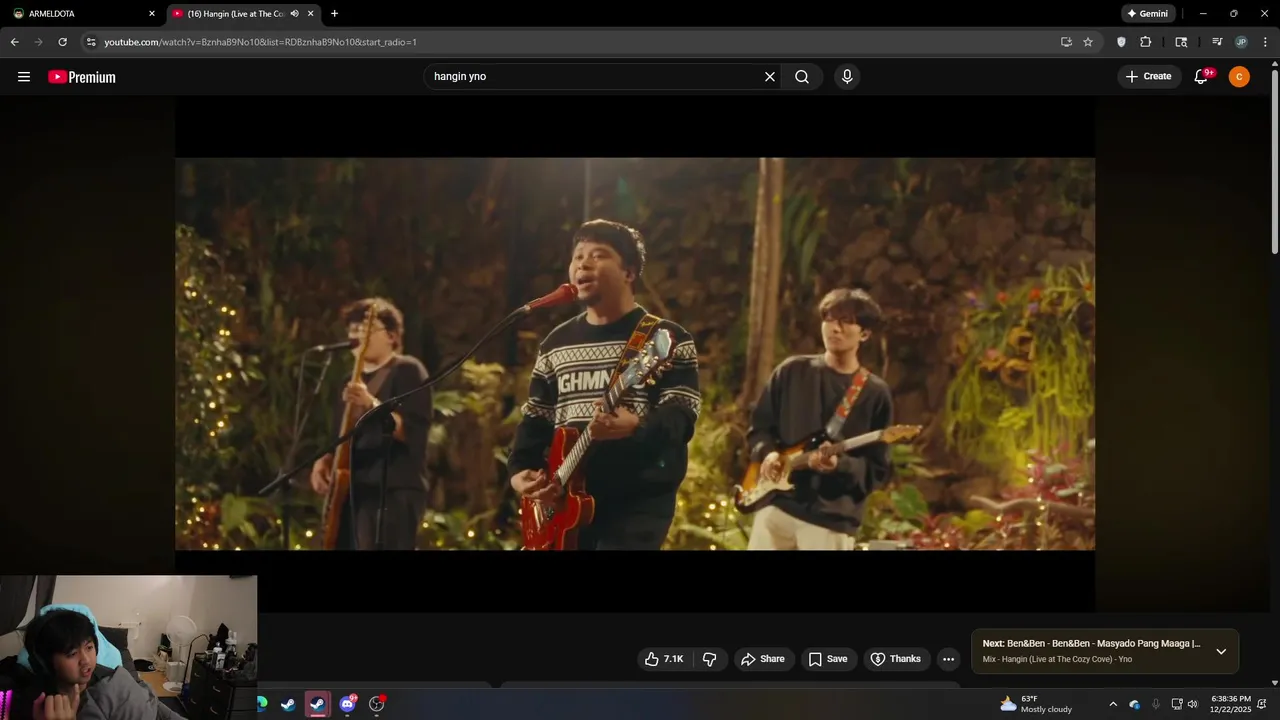Click the Next: Ben&Ben queue title text
This screenshot has width=1280, height=720.
point(1091,644)
